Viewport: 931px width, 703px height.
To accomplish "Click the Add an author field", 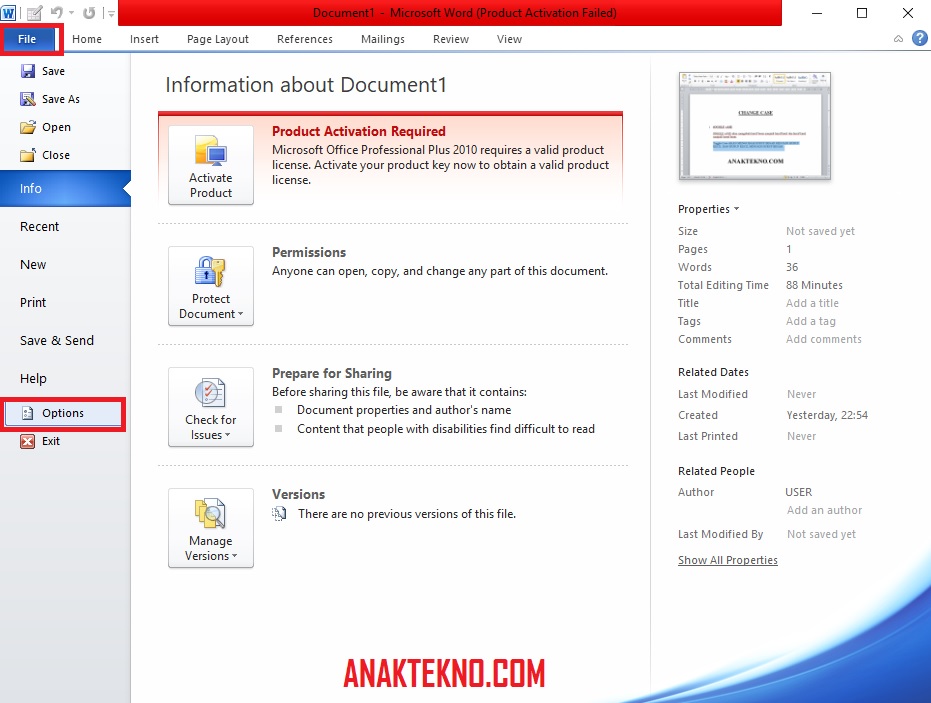I will tap(824, 510).
